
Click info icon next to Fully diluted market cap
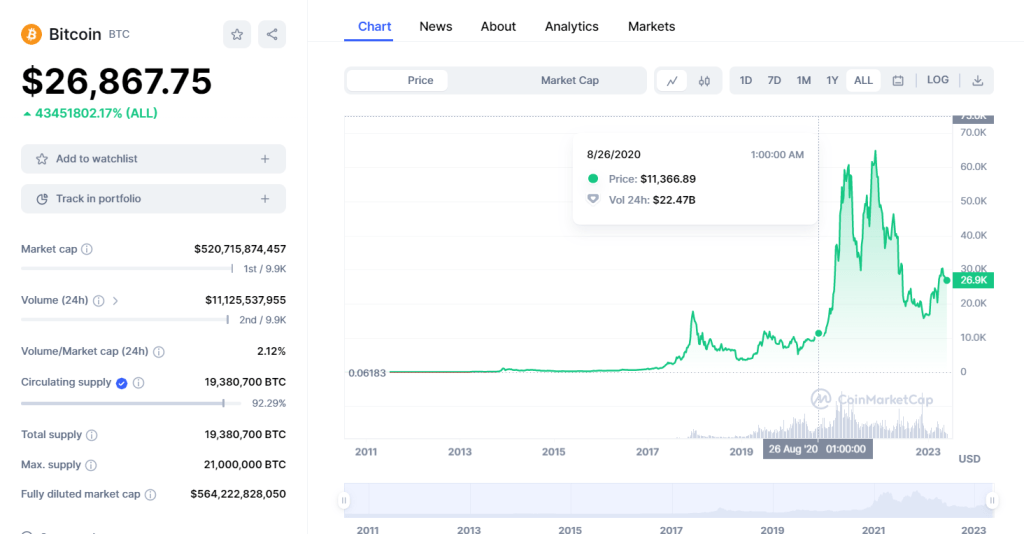[x=150, y=495]
